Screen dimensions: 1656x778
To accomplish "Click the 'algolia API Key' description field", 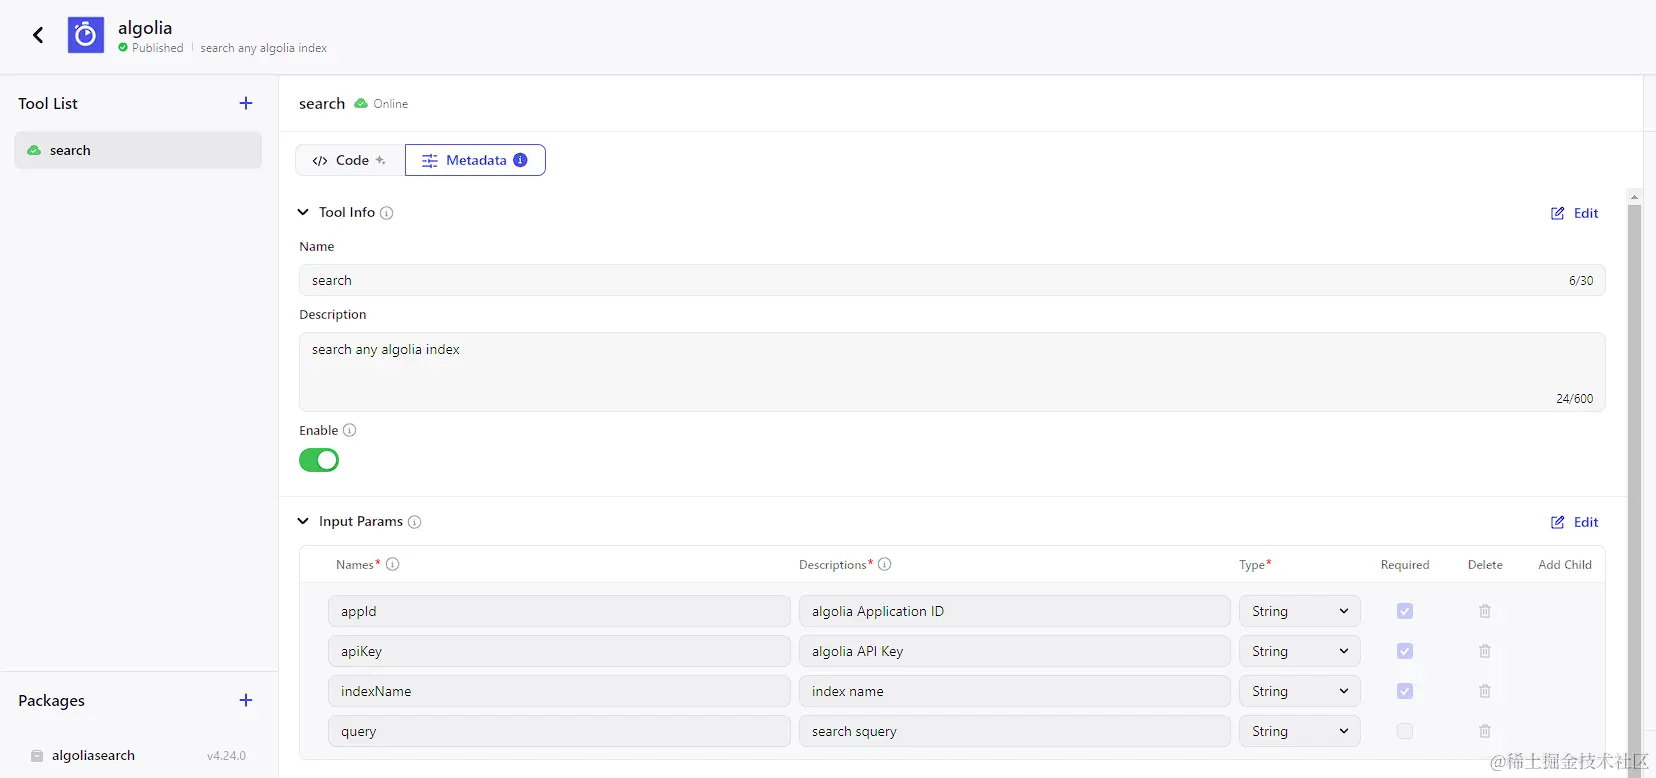I will coord(1015,651).
